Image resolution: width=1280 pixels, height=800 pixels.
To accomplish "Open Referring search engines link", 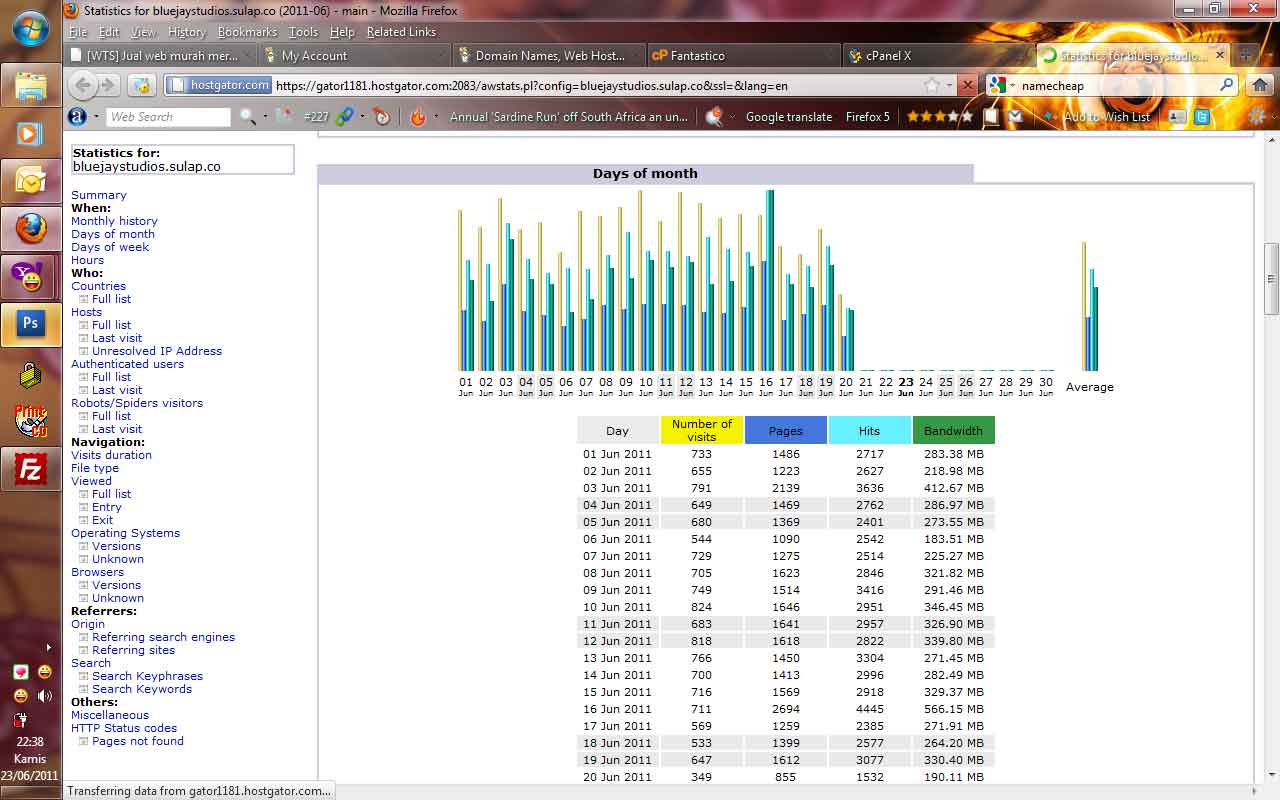I will point(163,637).
